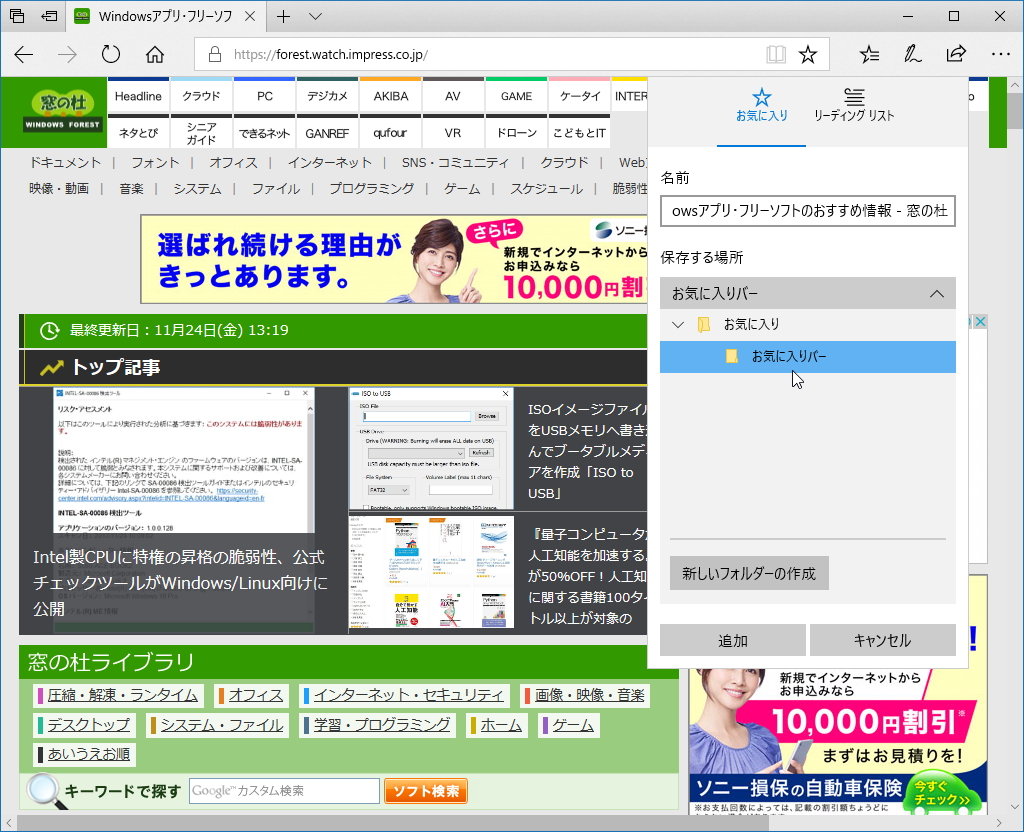This screenshot has width=1024, height=832.
Task: Navigate back to the previous page
Action: click(23, 55)
